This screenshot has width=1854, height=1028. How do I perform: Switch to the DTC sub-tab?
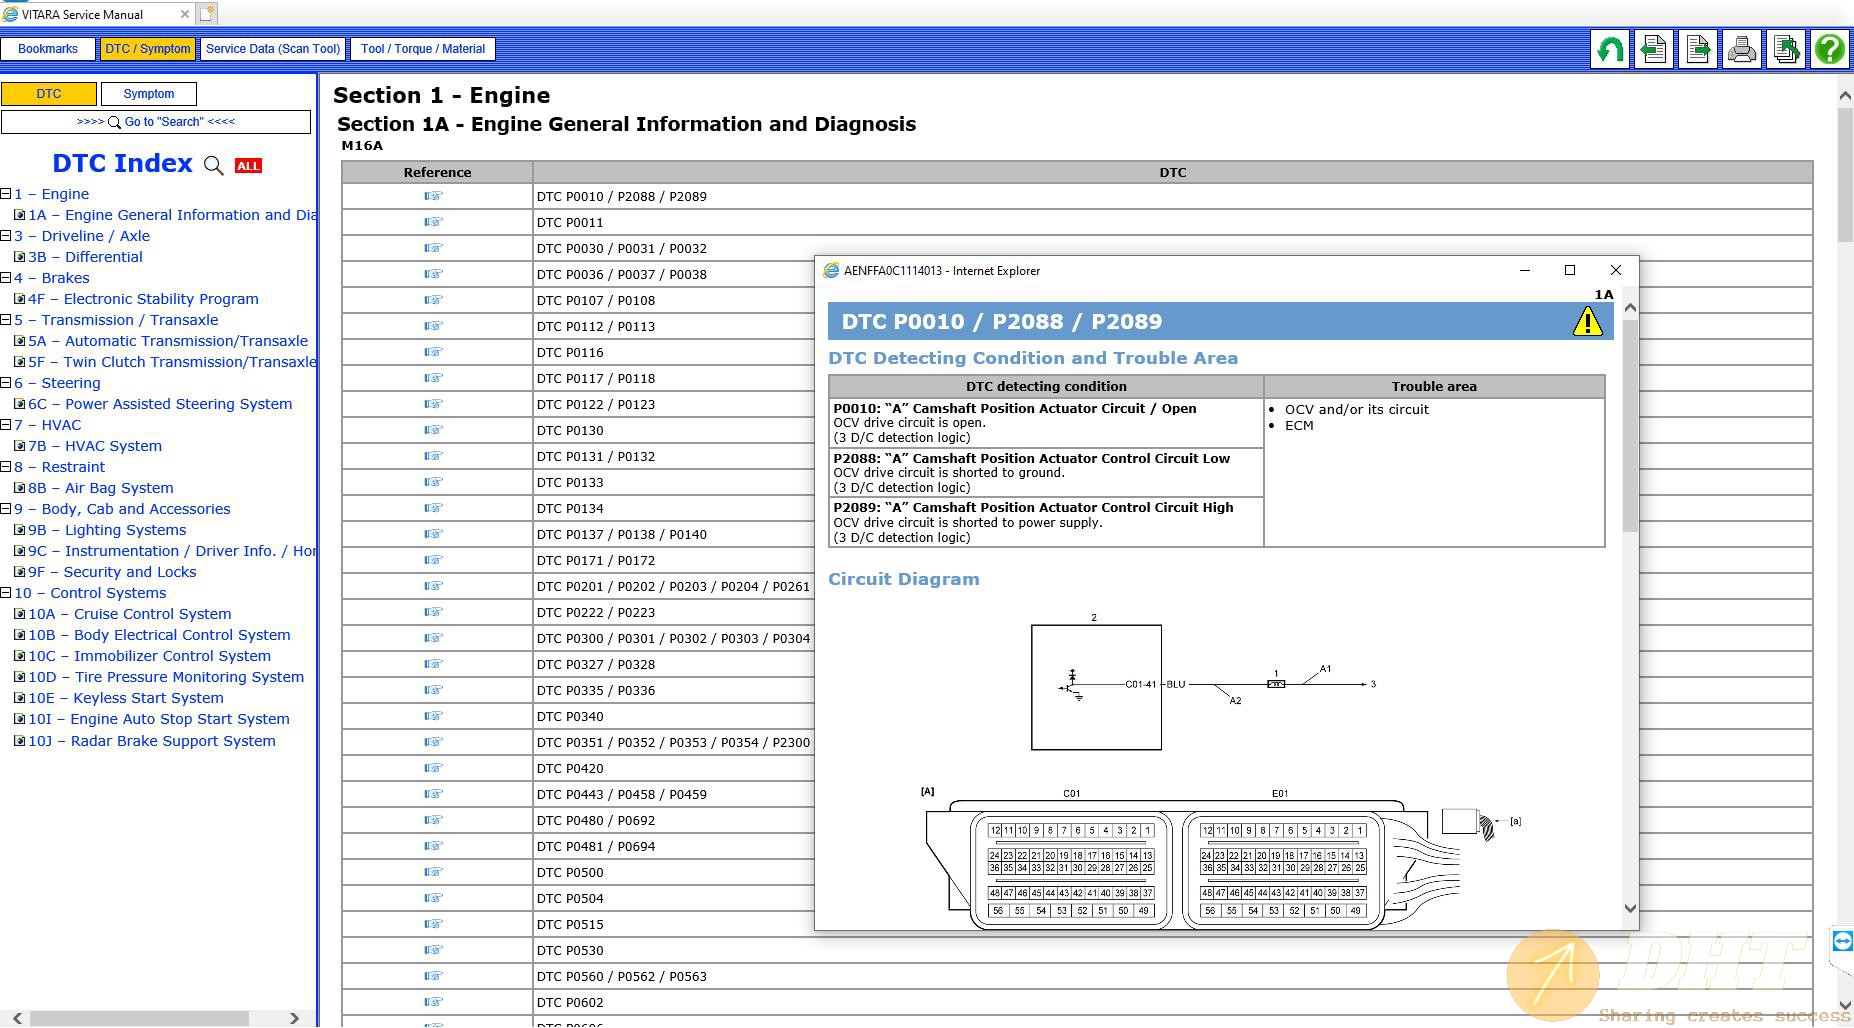click(x=49, y=94)
